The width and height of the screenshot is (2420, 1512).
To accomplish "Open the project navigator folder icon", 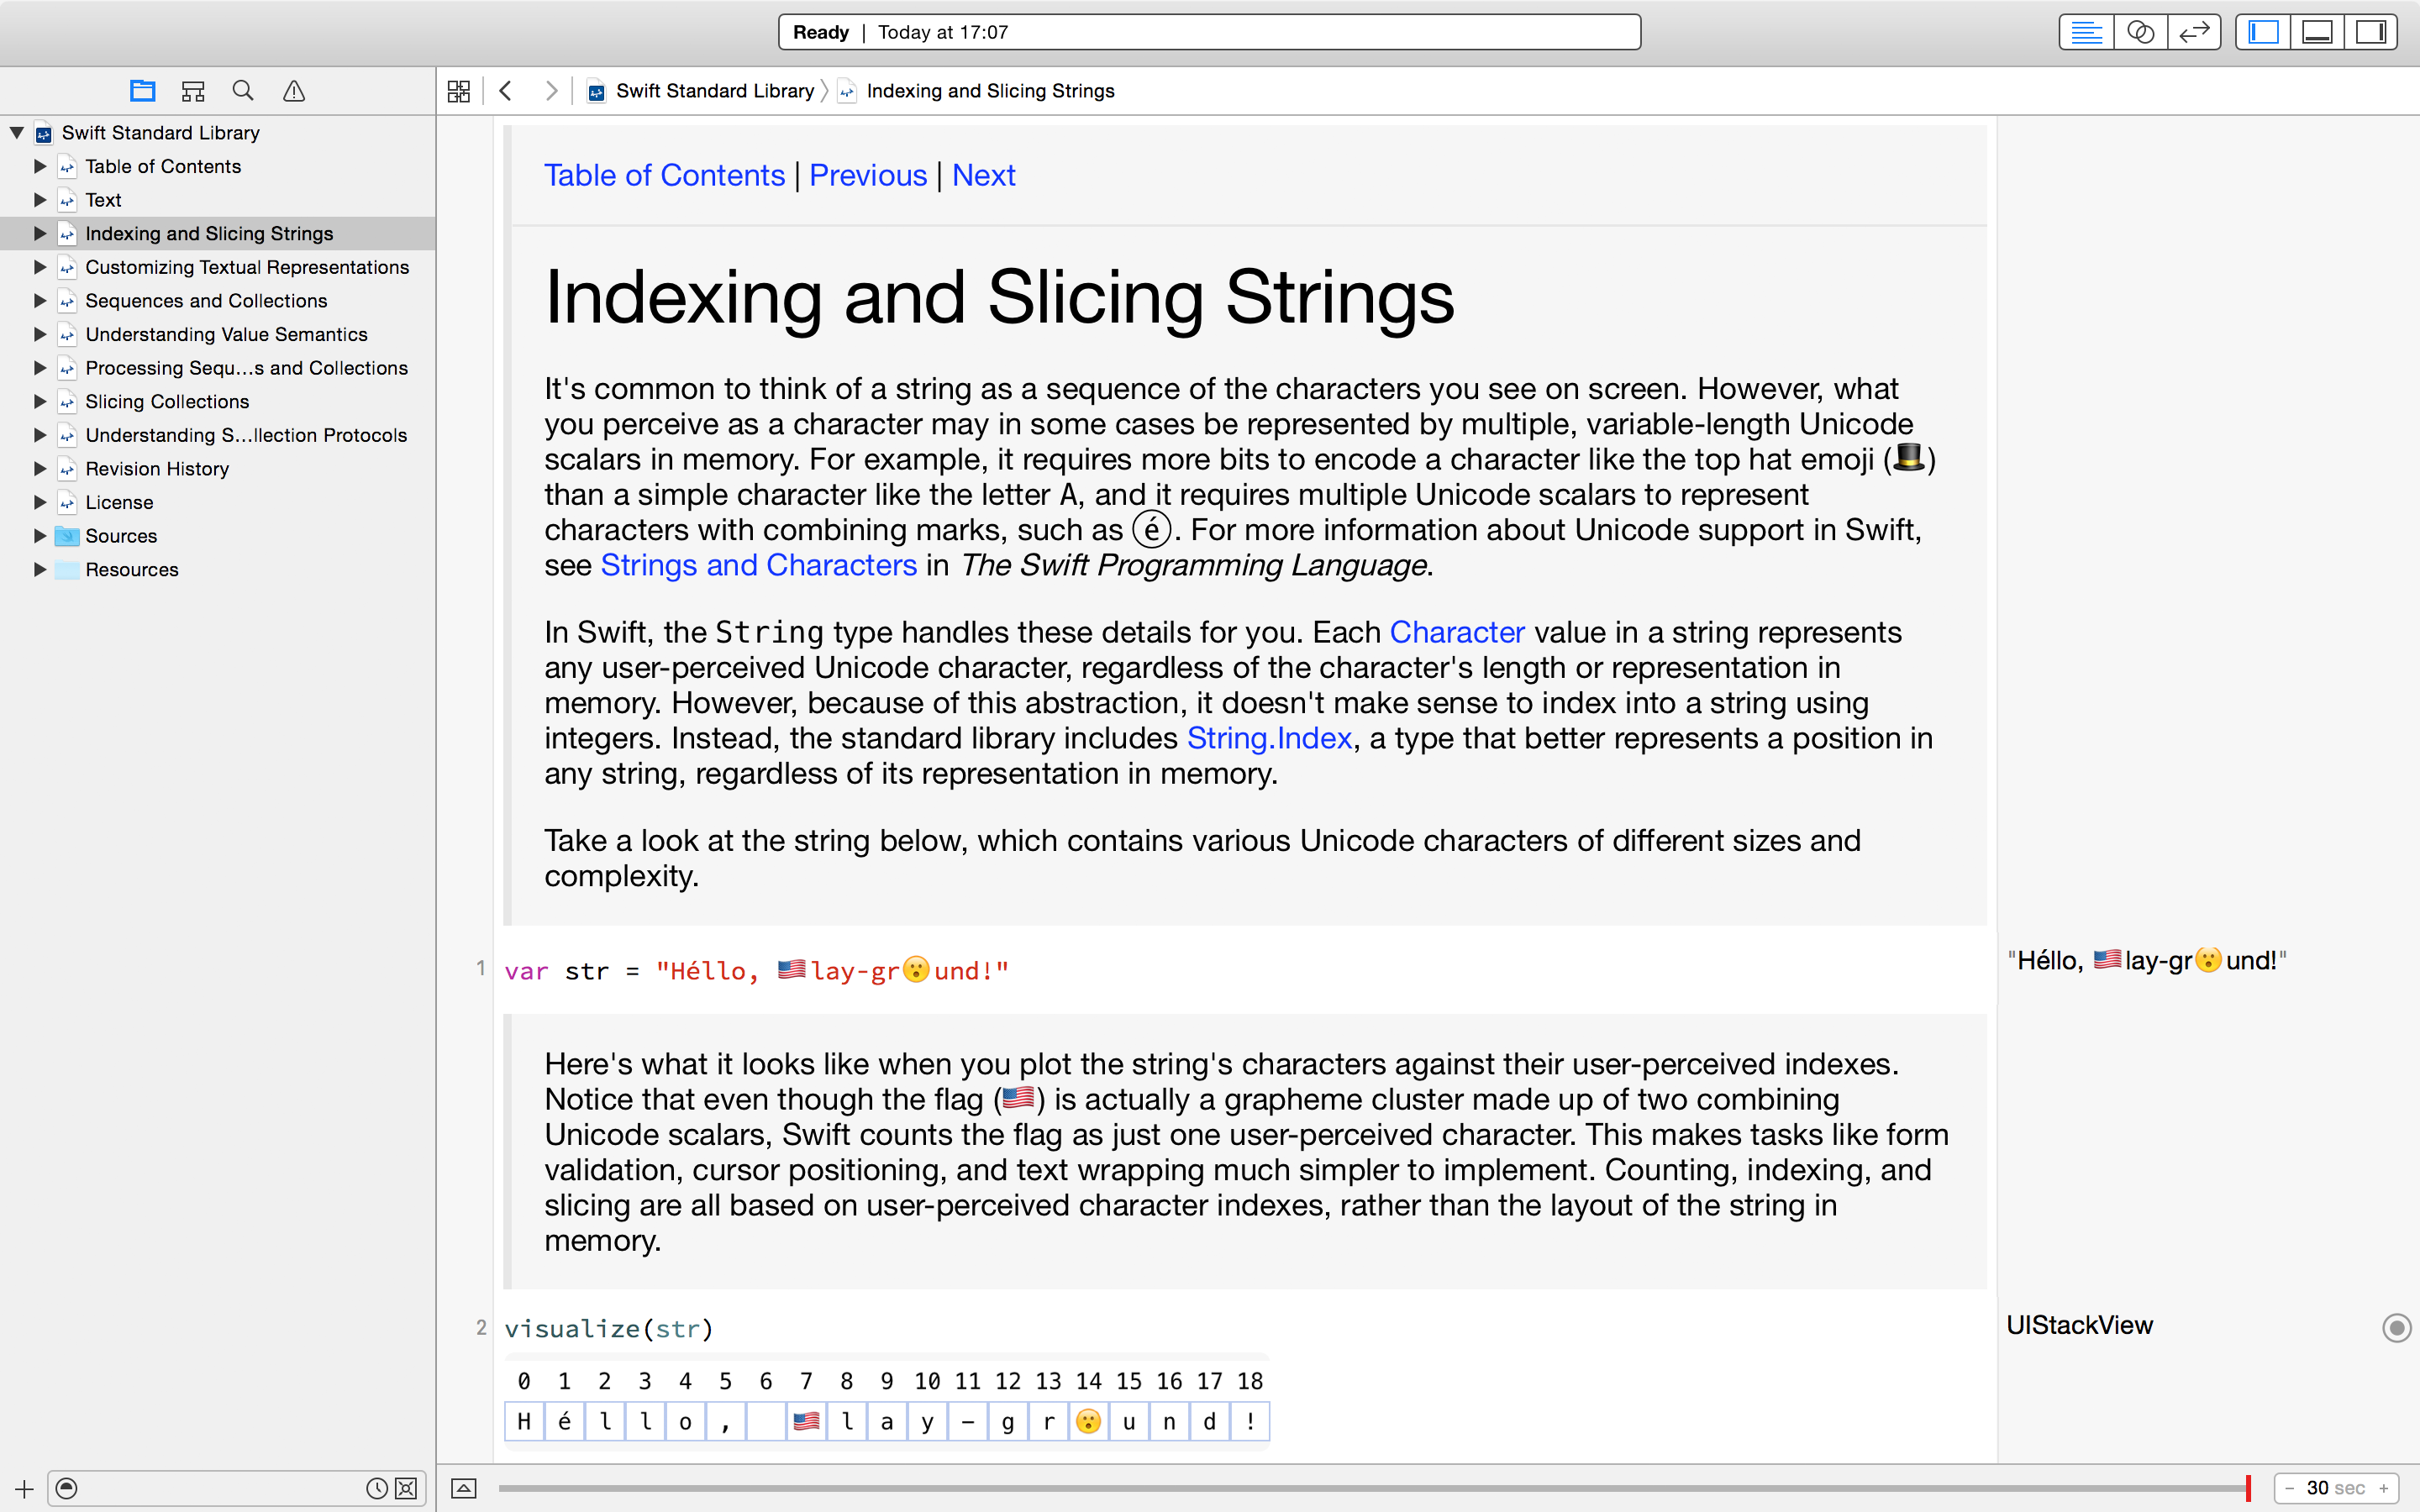I will [x=142, y=91].
